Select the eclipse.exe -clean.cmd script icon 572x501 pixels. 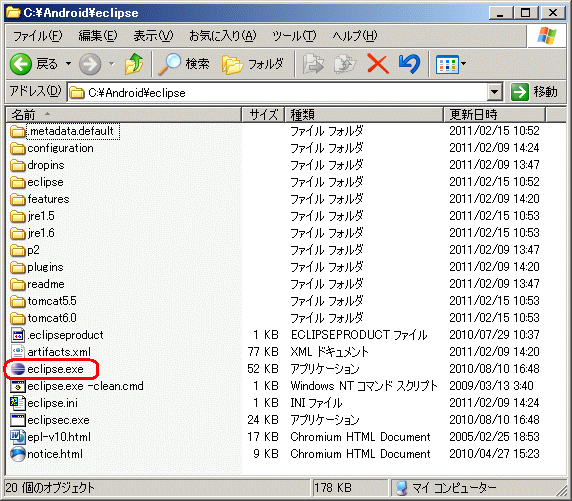(x=18, y=386)
